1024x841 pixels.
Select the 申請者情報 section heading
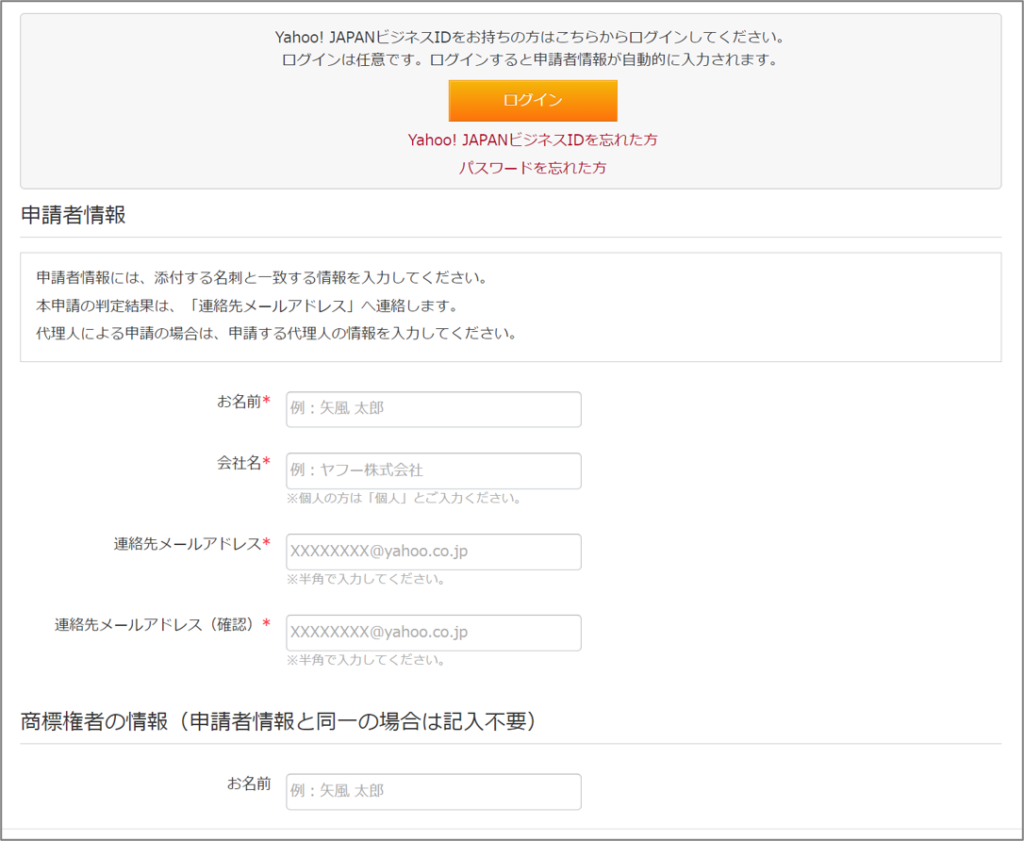[73, 215]
